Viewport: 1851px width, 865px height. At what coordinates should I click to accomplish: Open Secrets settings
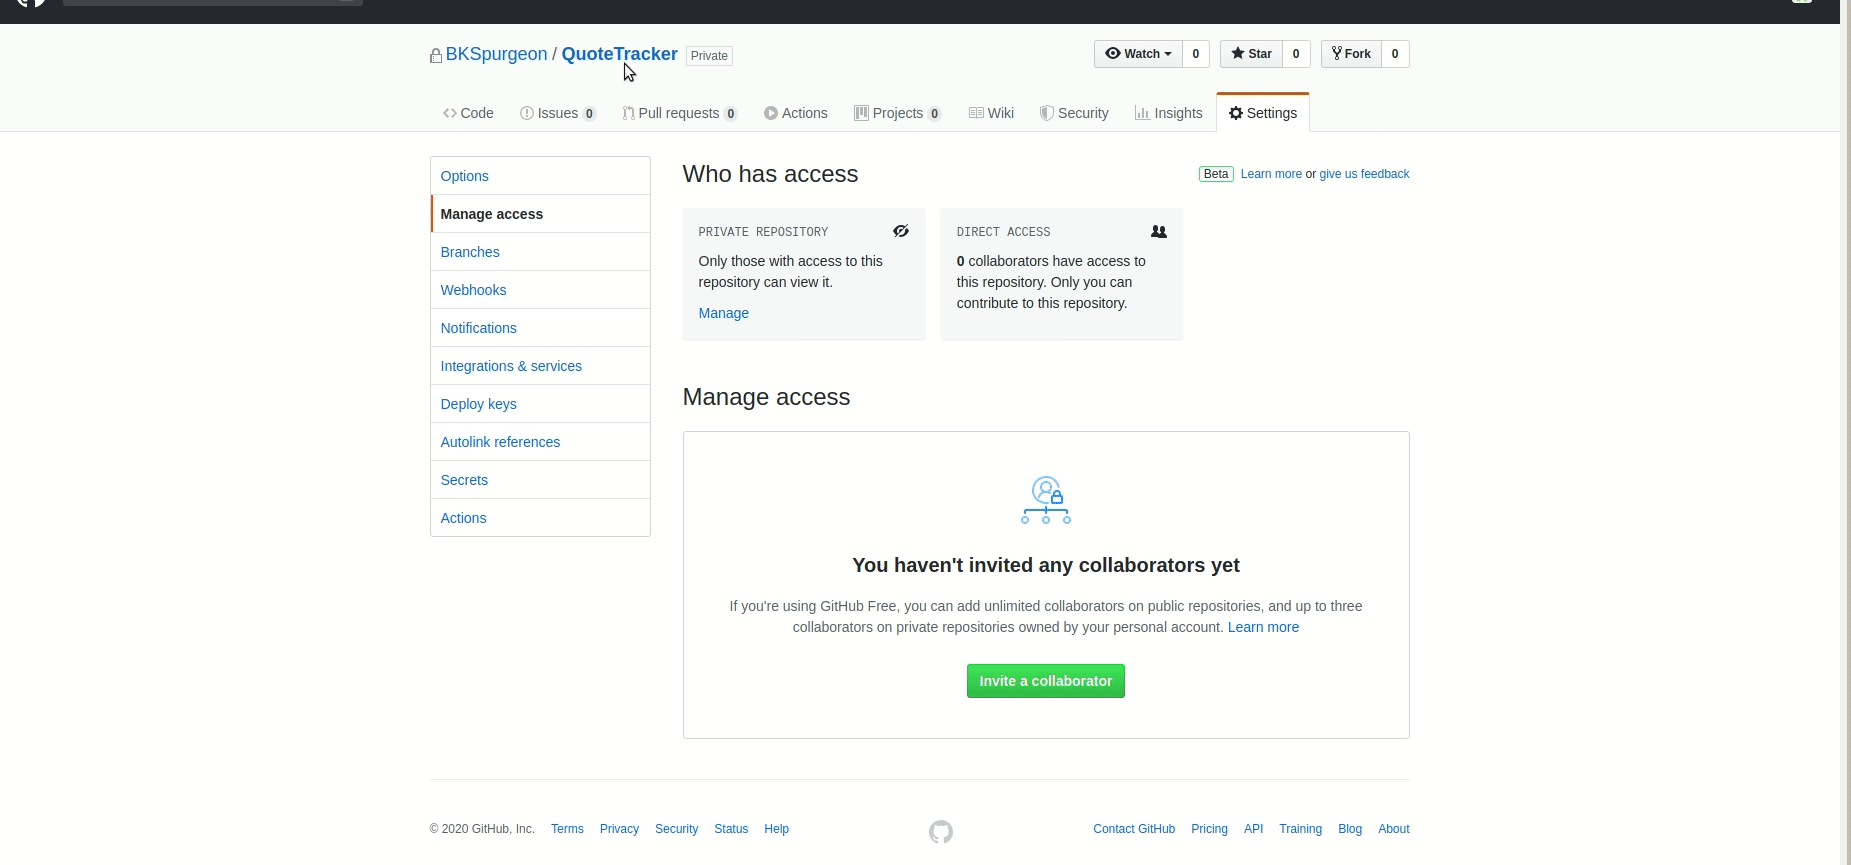540,480
